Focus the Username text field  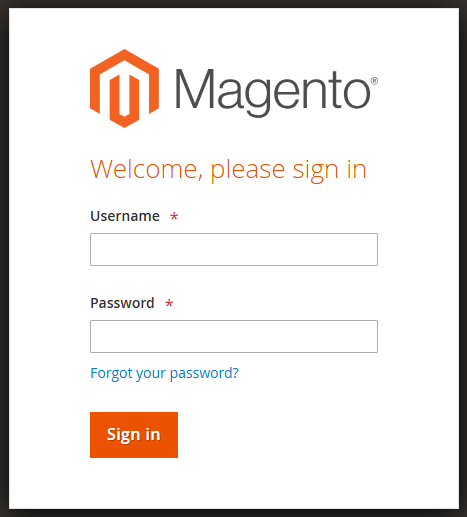point(234,249)
